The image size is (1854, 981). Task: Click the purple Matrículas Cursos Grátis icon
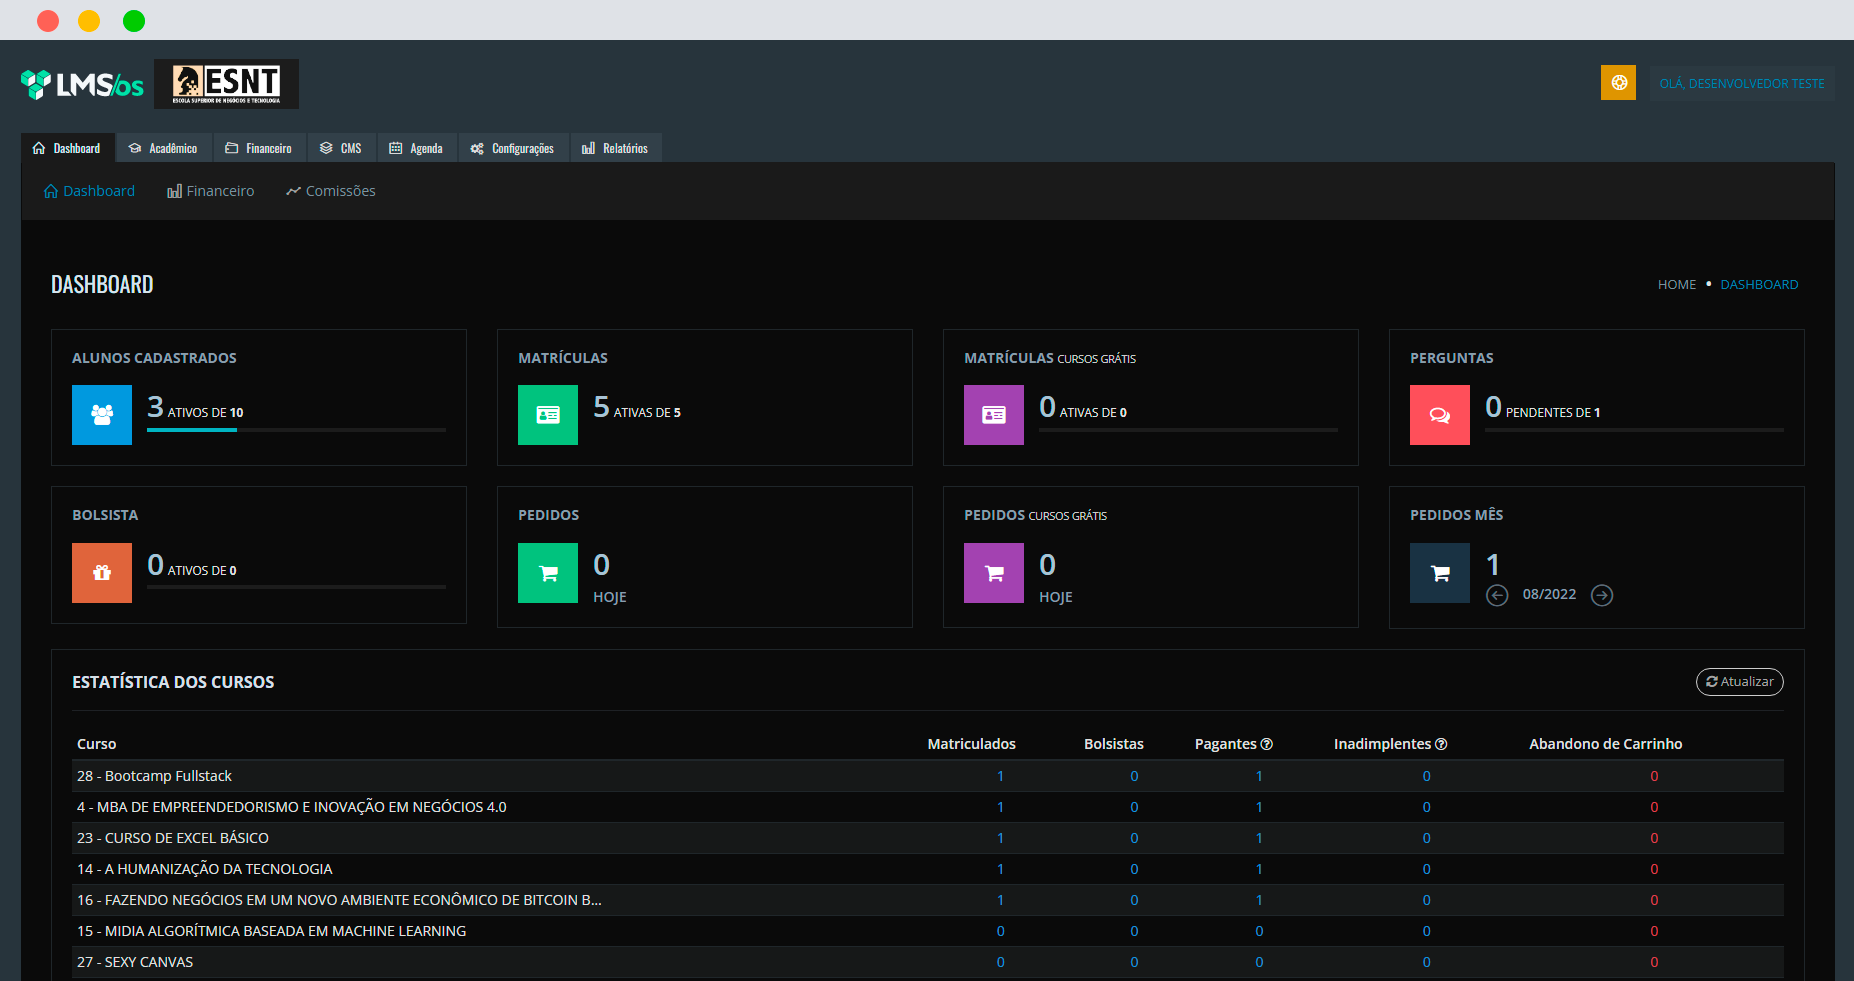point(994,415)
